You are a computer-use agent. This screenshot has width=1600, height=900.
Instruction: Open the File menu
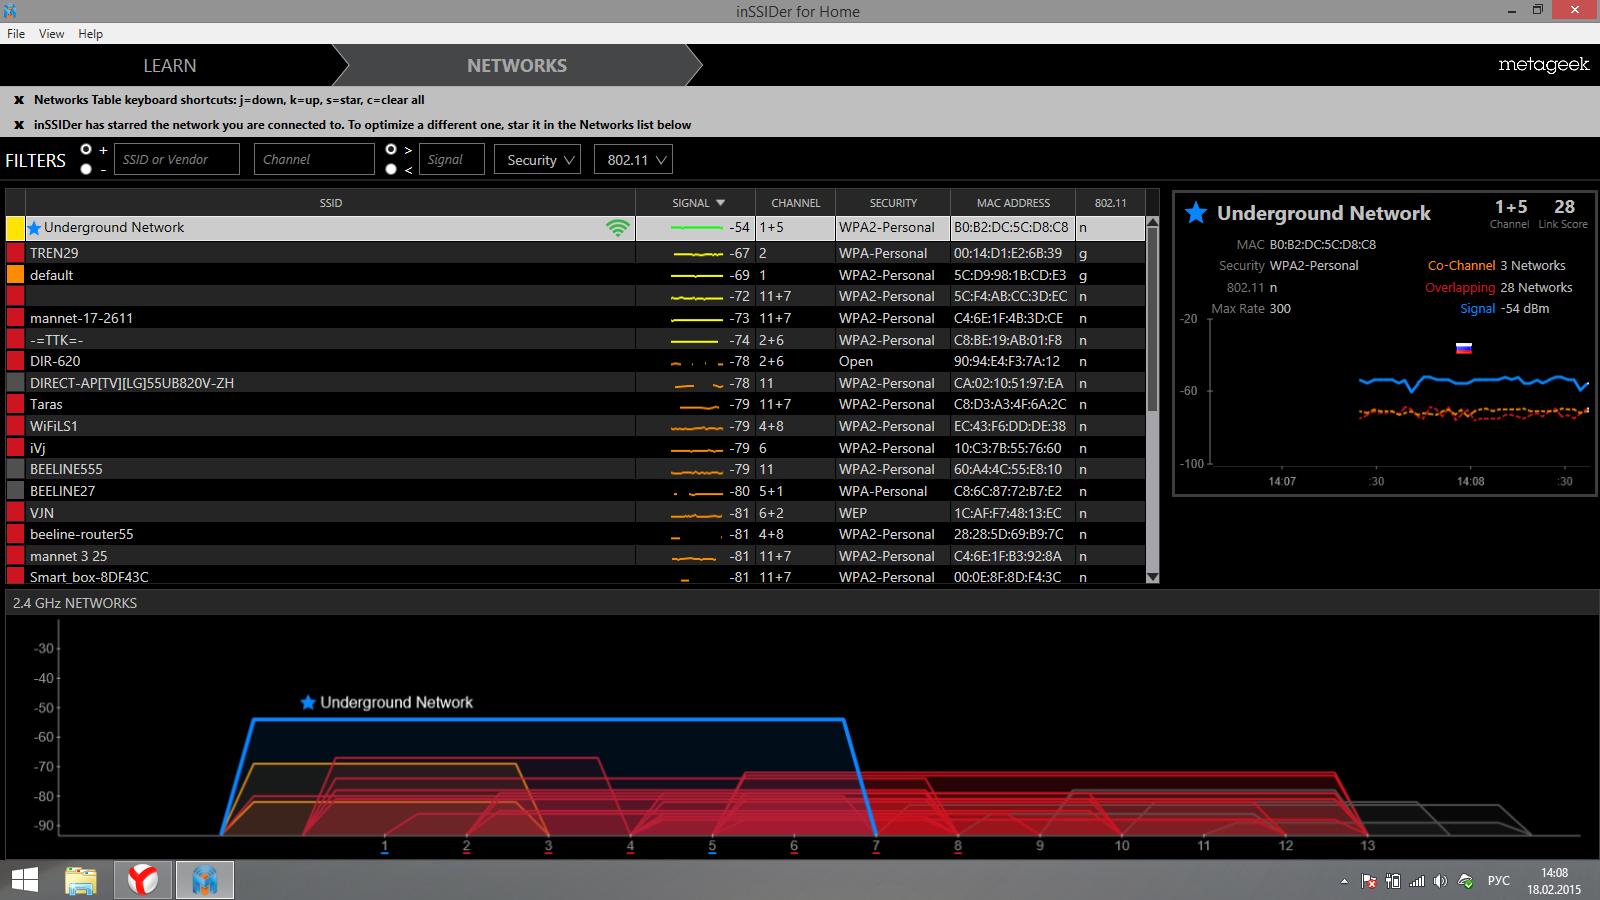coord(16,34)
